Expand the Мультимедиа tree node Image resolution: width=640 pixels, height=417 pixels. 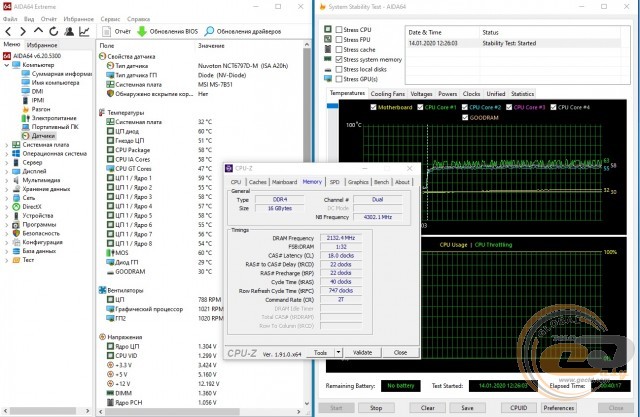pos(7,180)
